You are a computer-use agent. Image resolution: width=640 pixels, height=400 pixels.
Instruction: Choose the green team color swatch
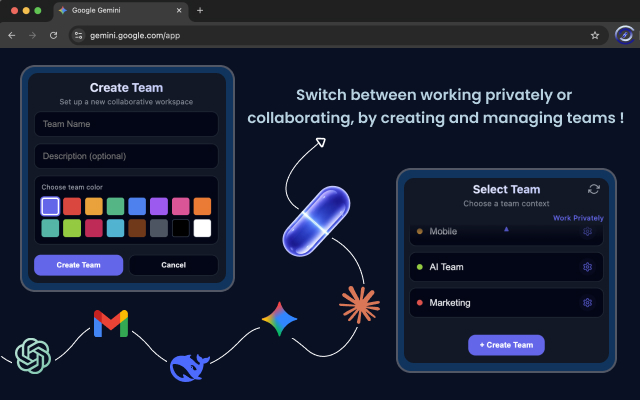[x=116, y=206]
